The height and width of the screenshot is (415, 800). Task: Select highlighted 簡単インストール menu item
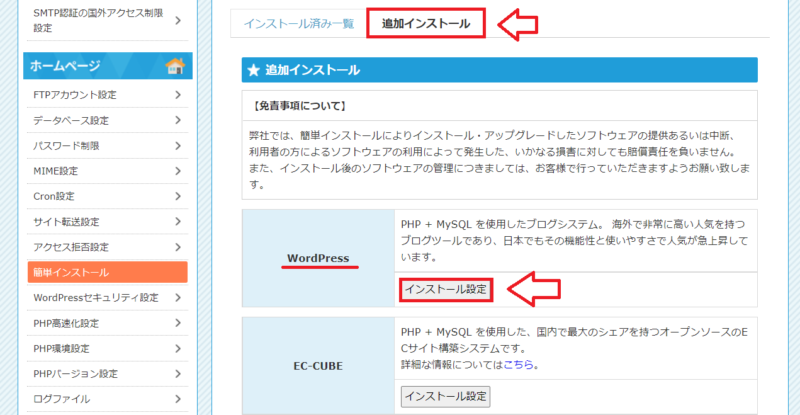click(108, 272)
